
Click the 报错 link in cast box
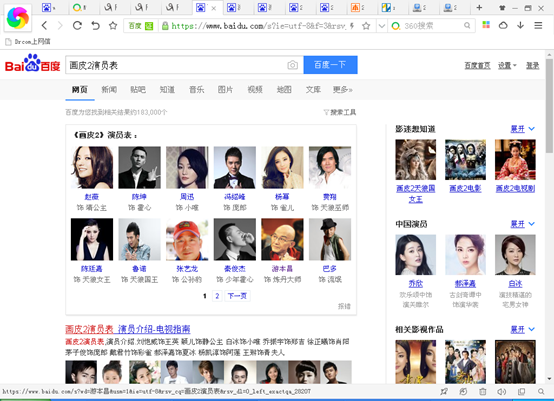[344, 306]
